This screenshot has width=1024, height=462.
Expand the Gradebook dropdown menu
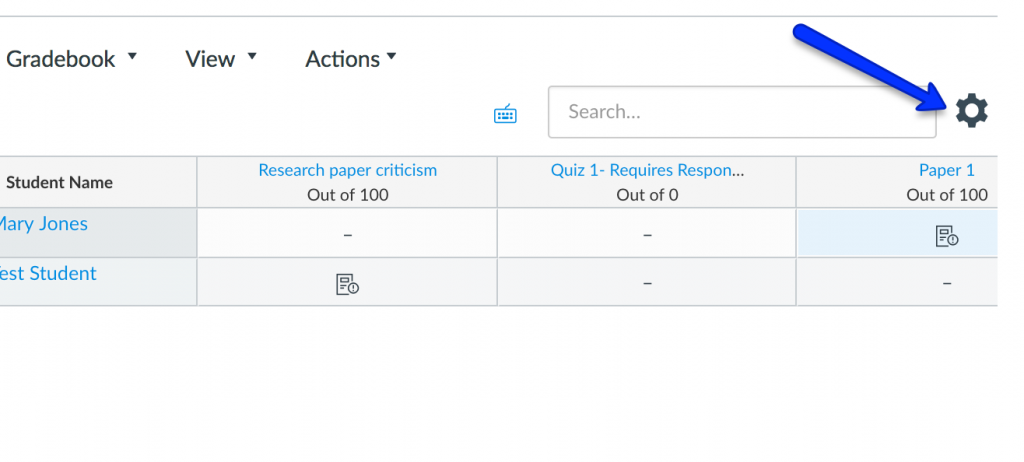pos(71,59)
